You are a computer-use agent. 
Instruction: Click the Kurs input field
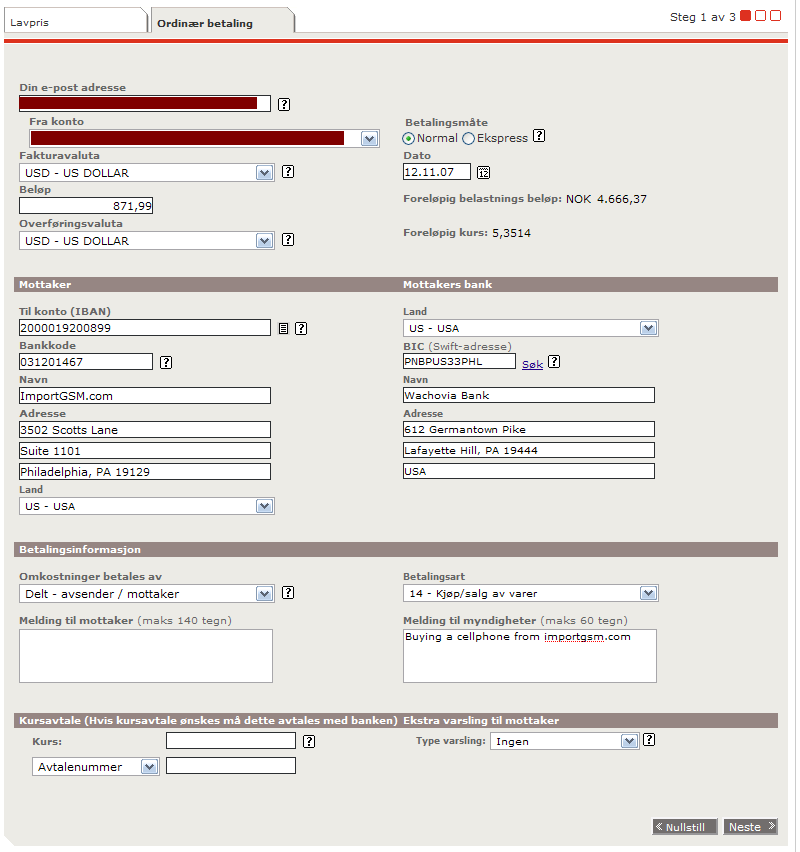[x=231, y=741]
